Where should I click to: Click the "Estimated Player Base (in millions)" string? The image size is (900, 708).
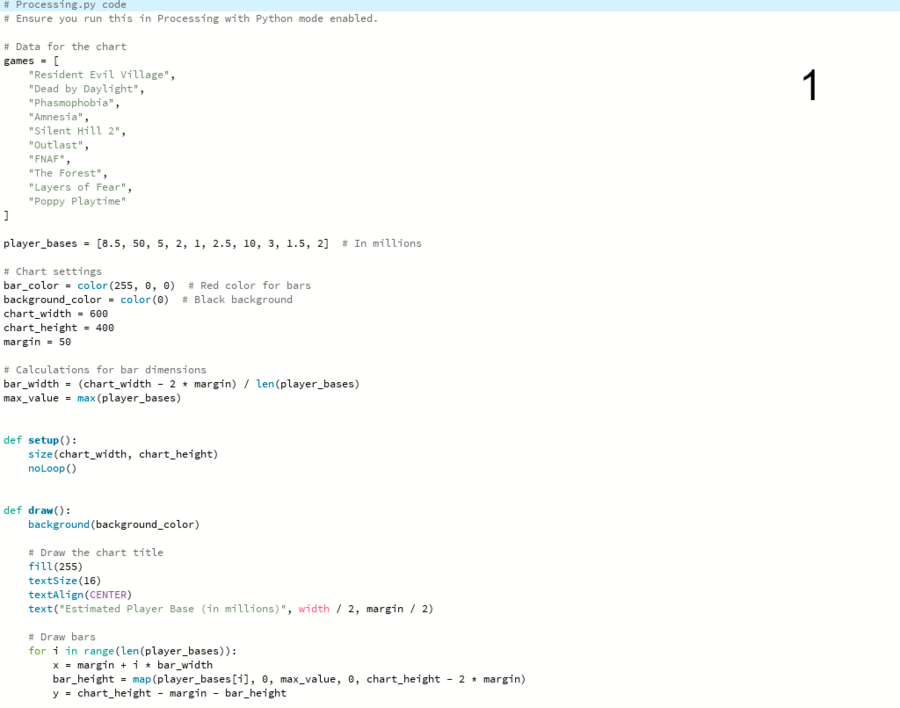click(x=172, y=609)
